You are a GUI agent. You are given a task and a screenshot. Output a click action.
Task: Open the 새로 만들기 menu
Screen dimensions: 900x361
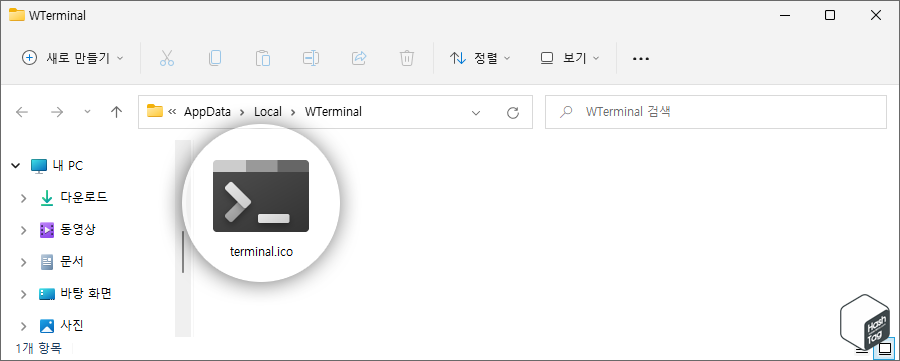pos(72,58)
